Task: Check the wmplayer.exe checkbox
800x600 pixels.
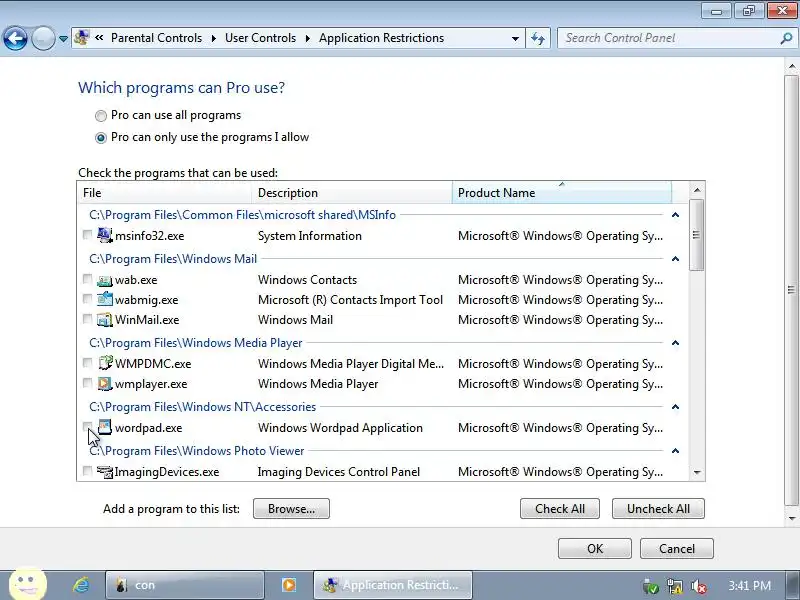Action: tap(87, 383)
